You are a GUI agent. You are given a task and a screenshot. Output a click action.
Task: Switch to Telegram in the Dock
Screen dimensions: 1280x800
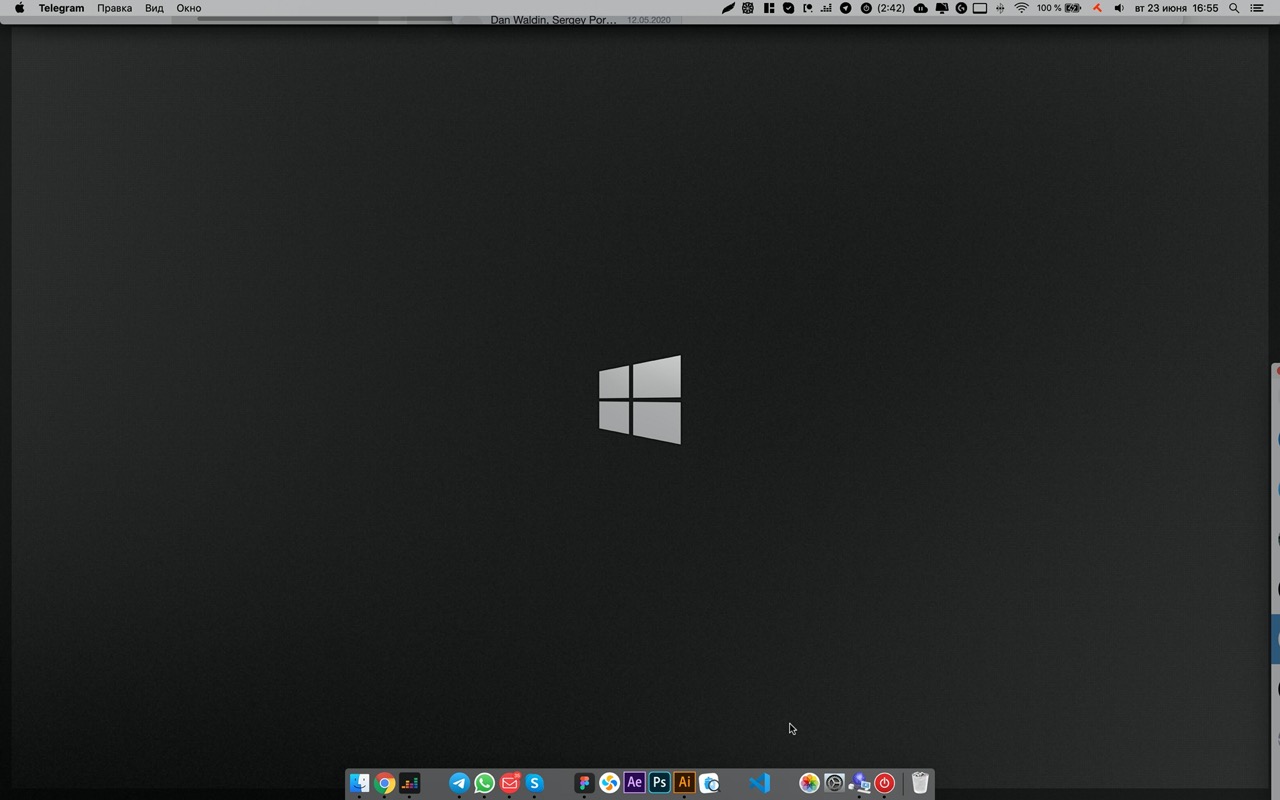[x=459, y=783]
